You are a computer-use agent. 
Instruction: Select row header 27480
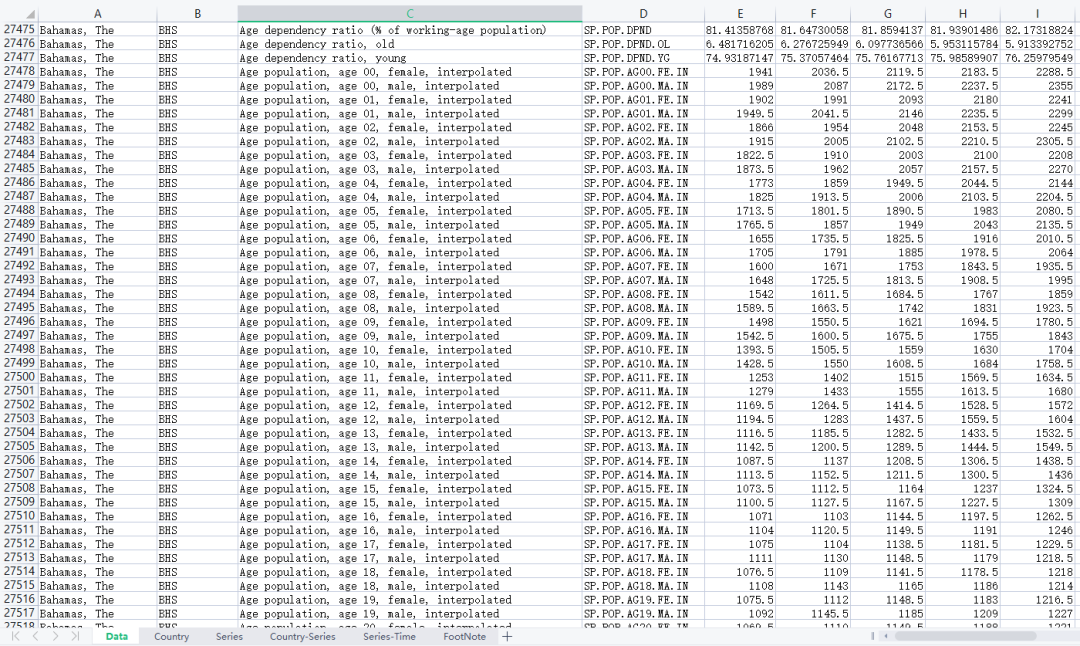pos(19,99)
